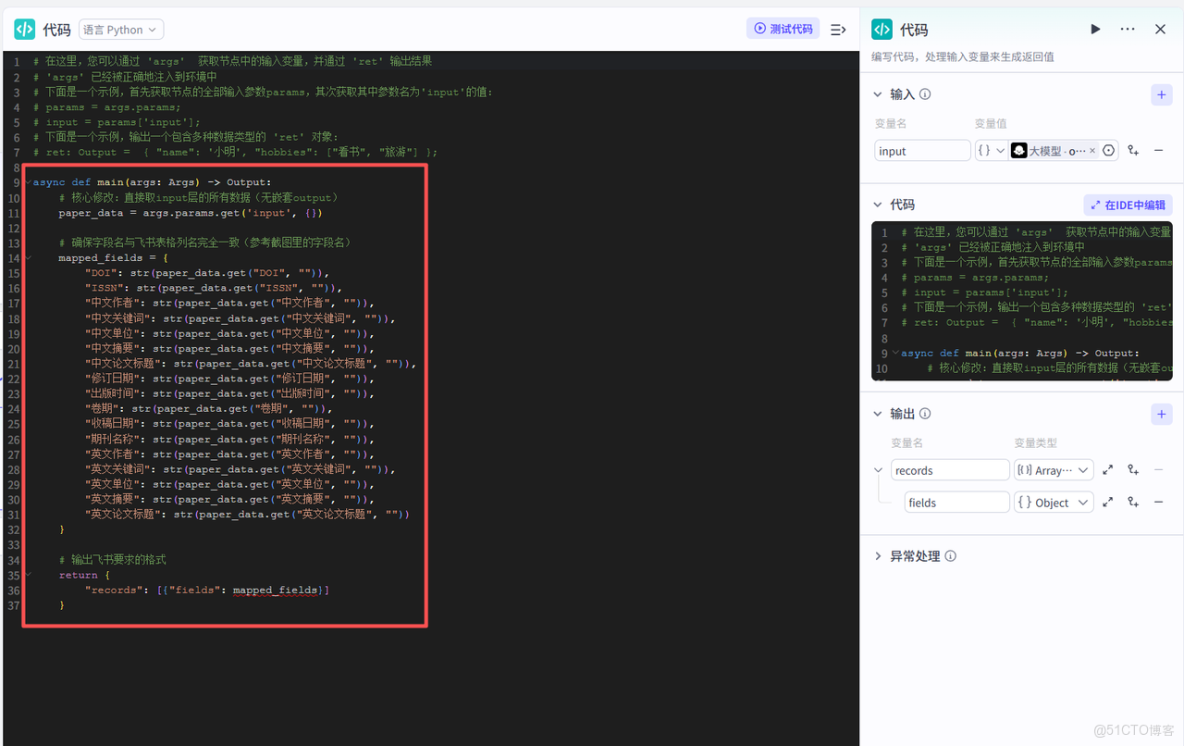Remove the input variable with minus icon
The height and width of the screenshot is (746, 1184).
pyautogui.click(x=1160, y=150)
